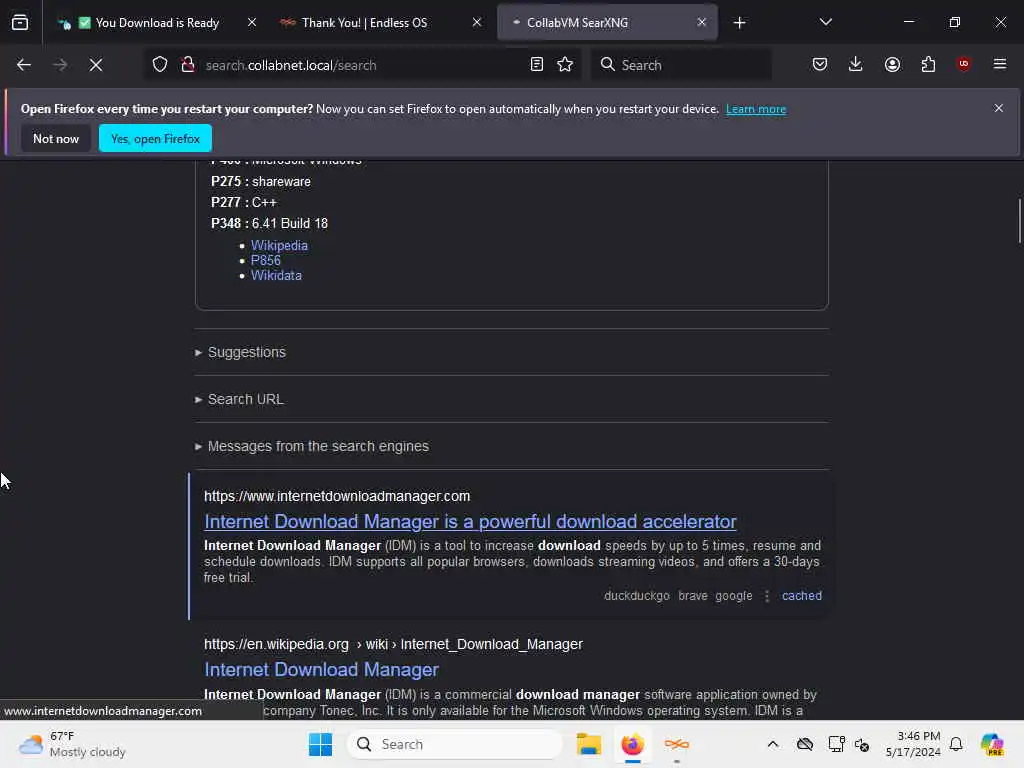
Task: Click the P277 : C++ text
Action: pyautogui.click(x=244, y=202)
